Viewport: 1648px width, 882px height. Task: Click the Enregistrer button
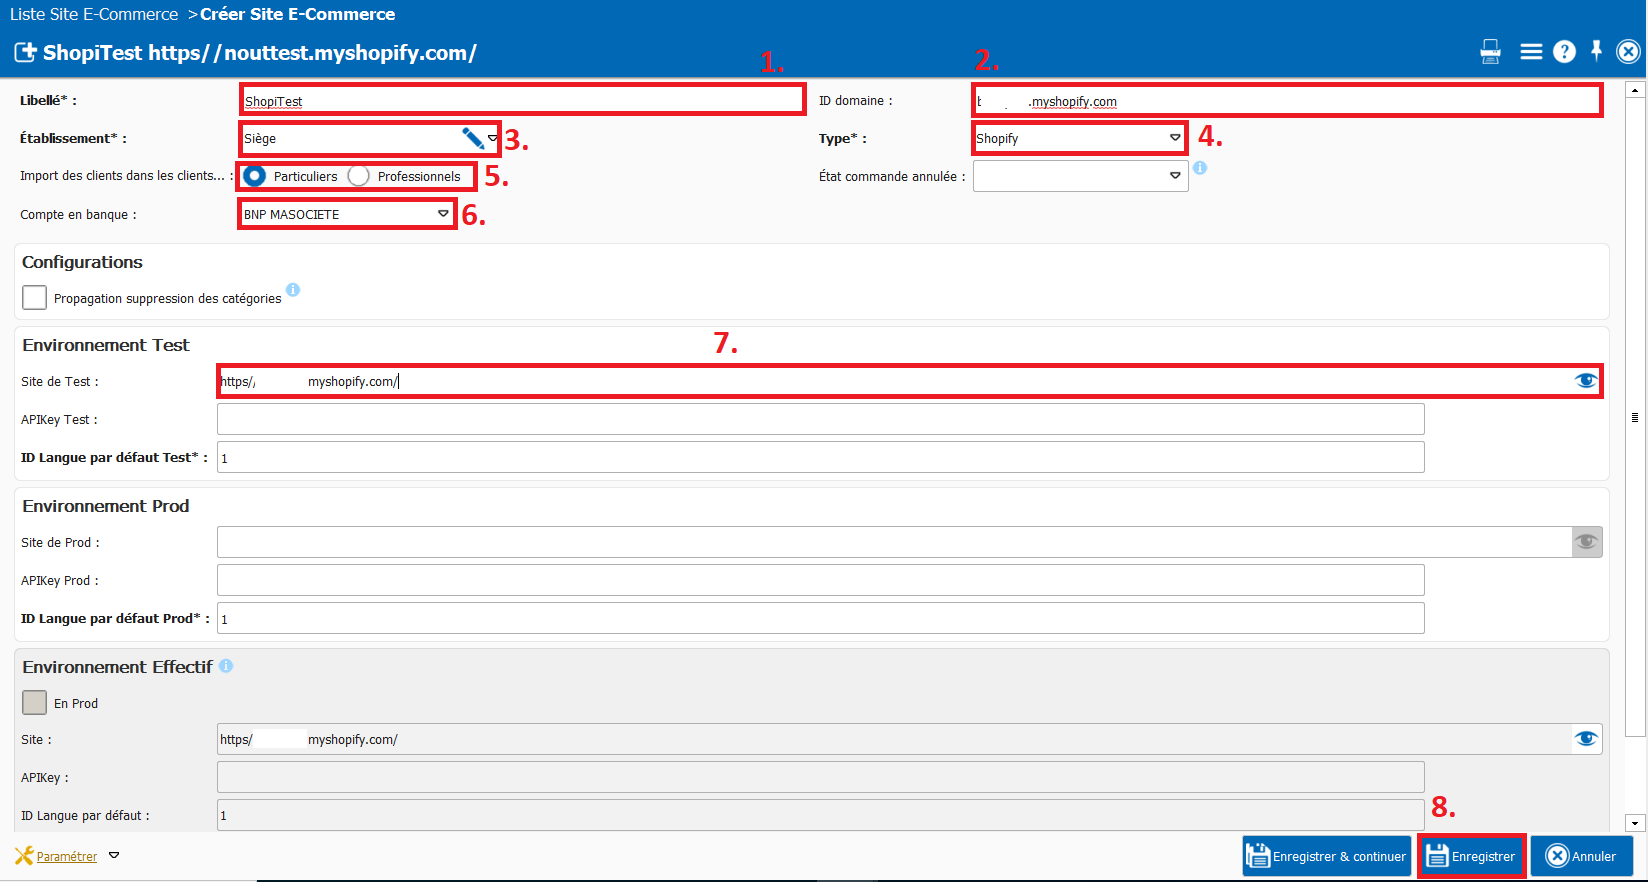click(x=1471, y=856)
